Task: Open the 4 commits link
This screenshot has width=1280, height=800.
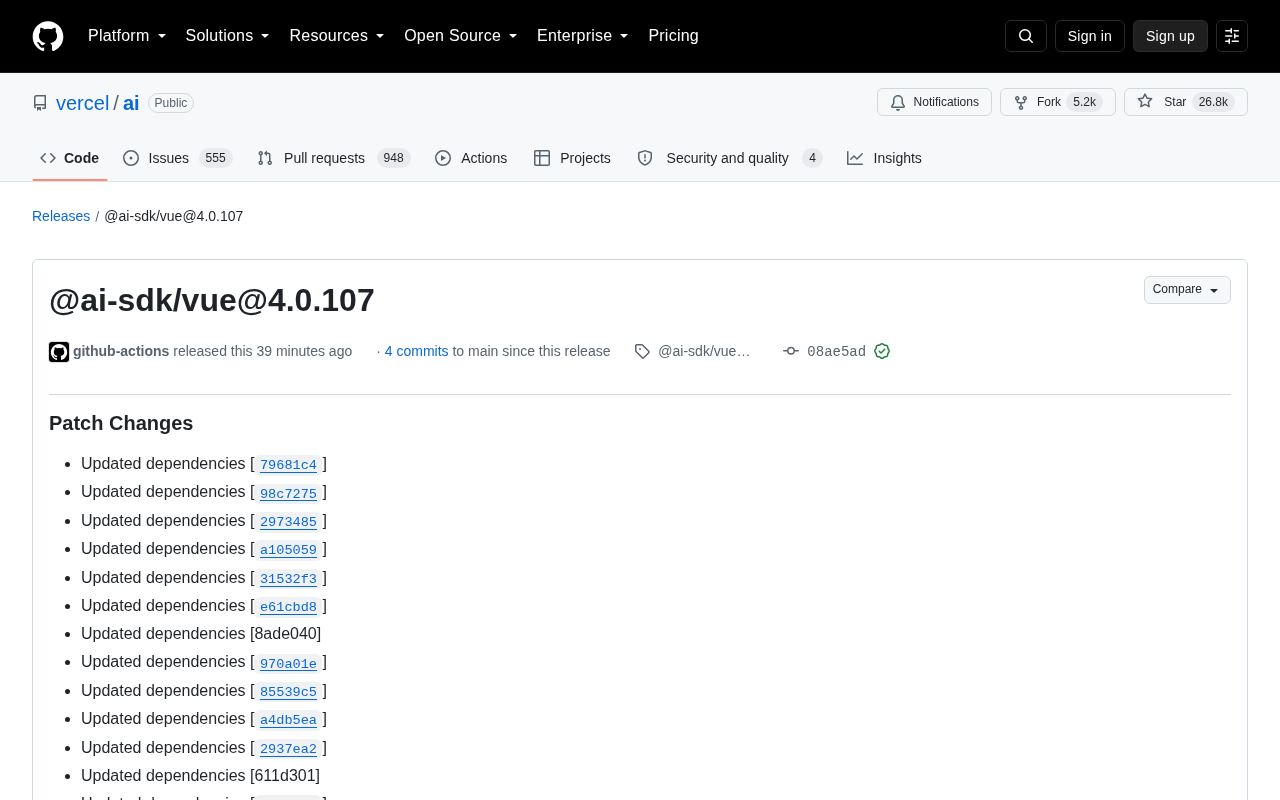Action: pyautogui.click(x=416, y=351)
